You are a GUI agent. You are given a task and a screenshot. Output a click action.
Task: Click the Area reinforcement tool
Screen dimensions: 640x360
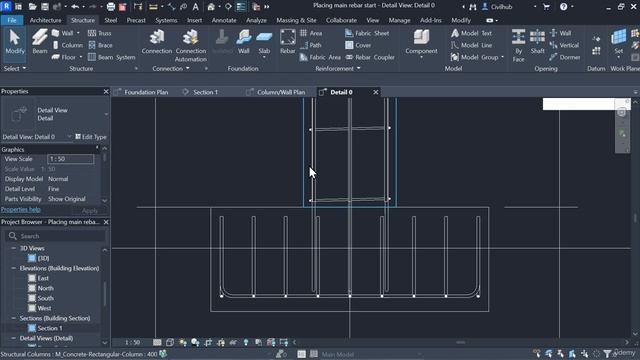[311, 33]
